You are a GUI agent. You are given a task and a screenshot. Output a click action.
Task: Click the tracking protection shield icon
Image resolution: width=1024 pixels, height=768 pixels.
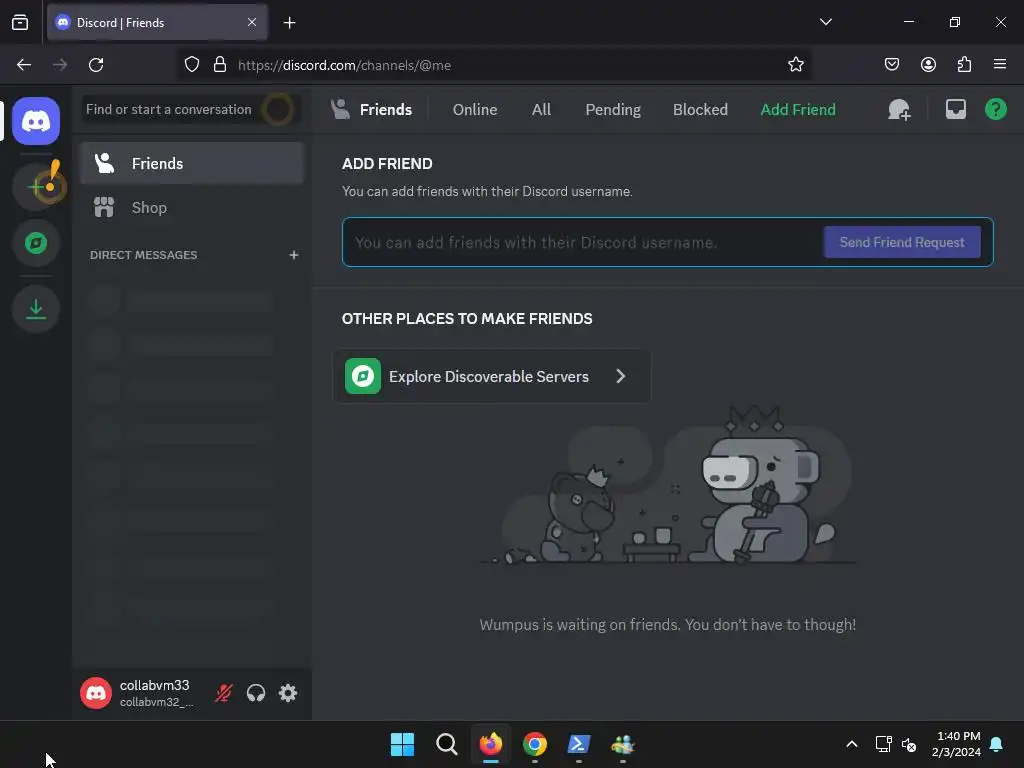pos(191,65)
